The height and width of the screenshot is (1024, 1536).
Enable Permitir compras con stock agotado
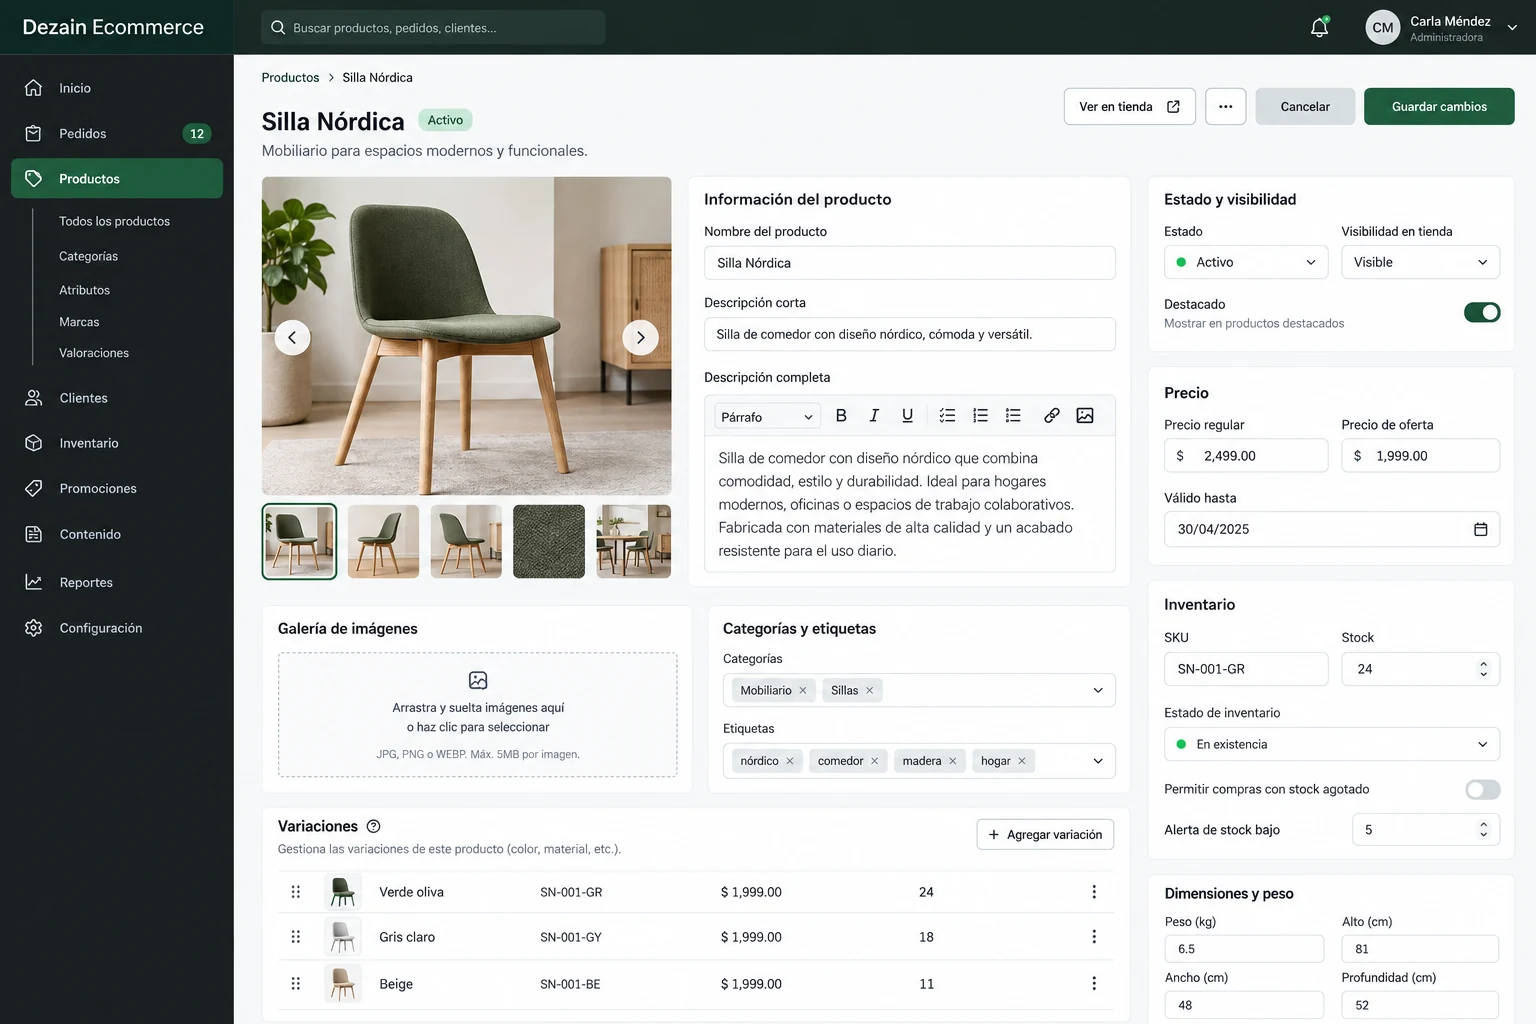coord(1482,790)
